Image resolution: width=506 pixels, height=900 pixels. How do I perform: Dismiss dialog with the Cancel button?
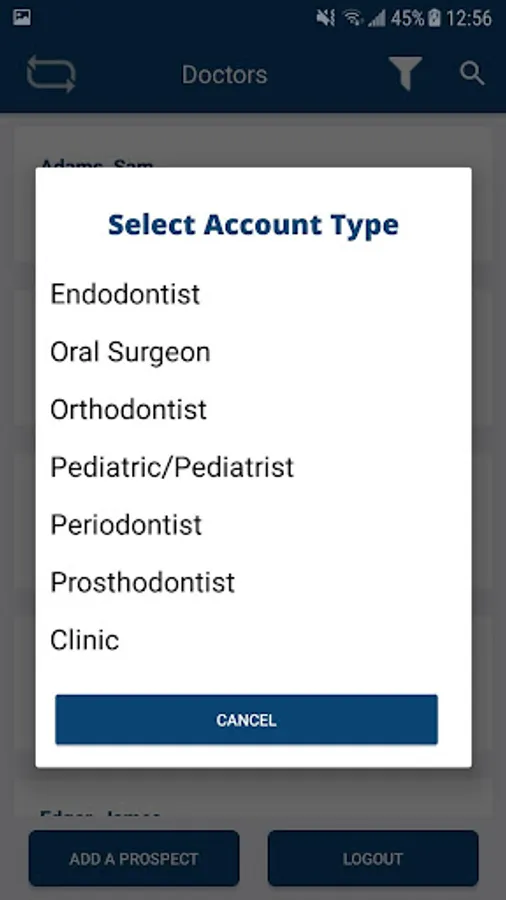click(246, 720)
